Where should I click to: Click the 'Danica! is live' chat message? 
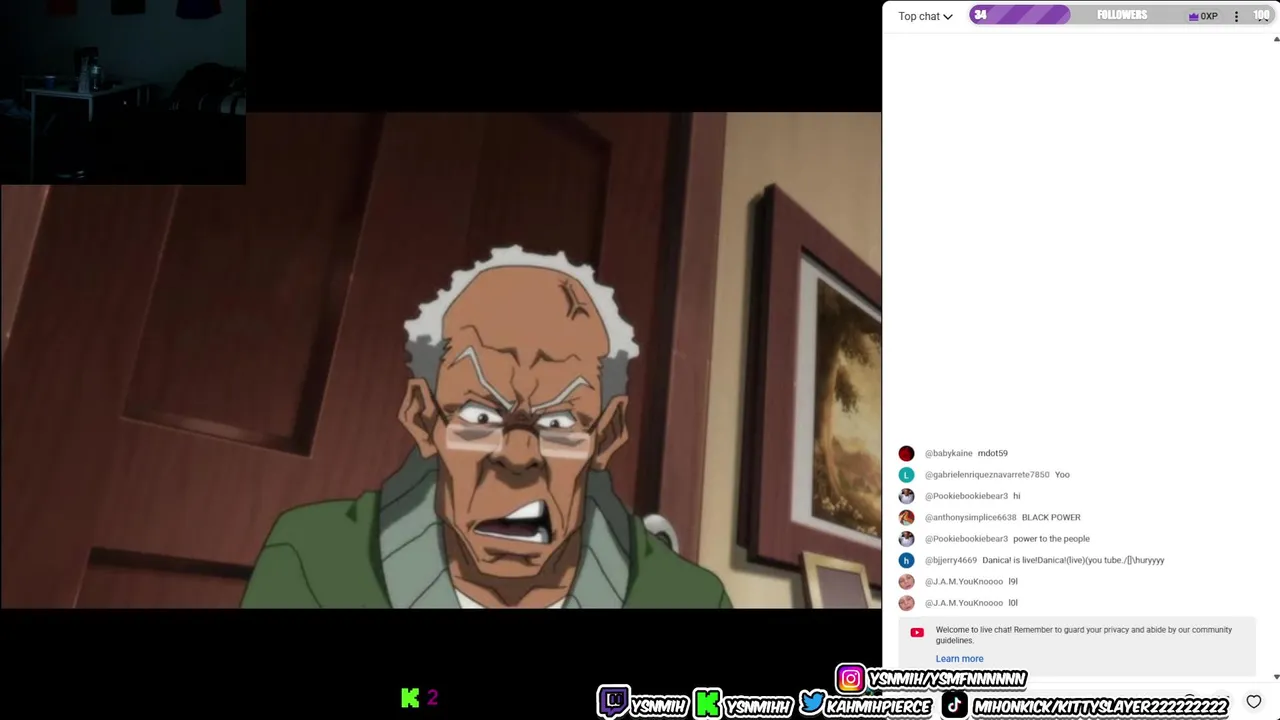pos(1073,560)
